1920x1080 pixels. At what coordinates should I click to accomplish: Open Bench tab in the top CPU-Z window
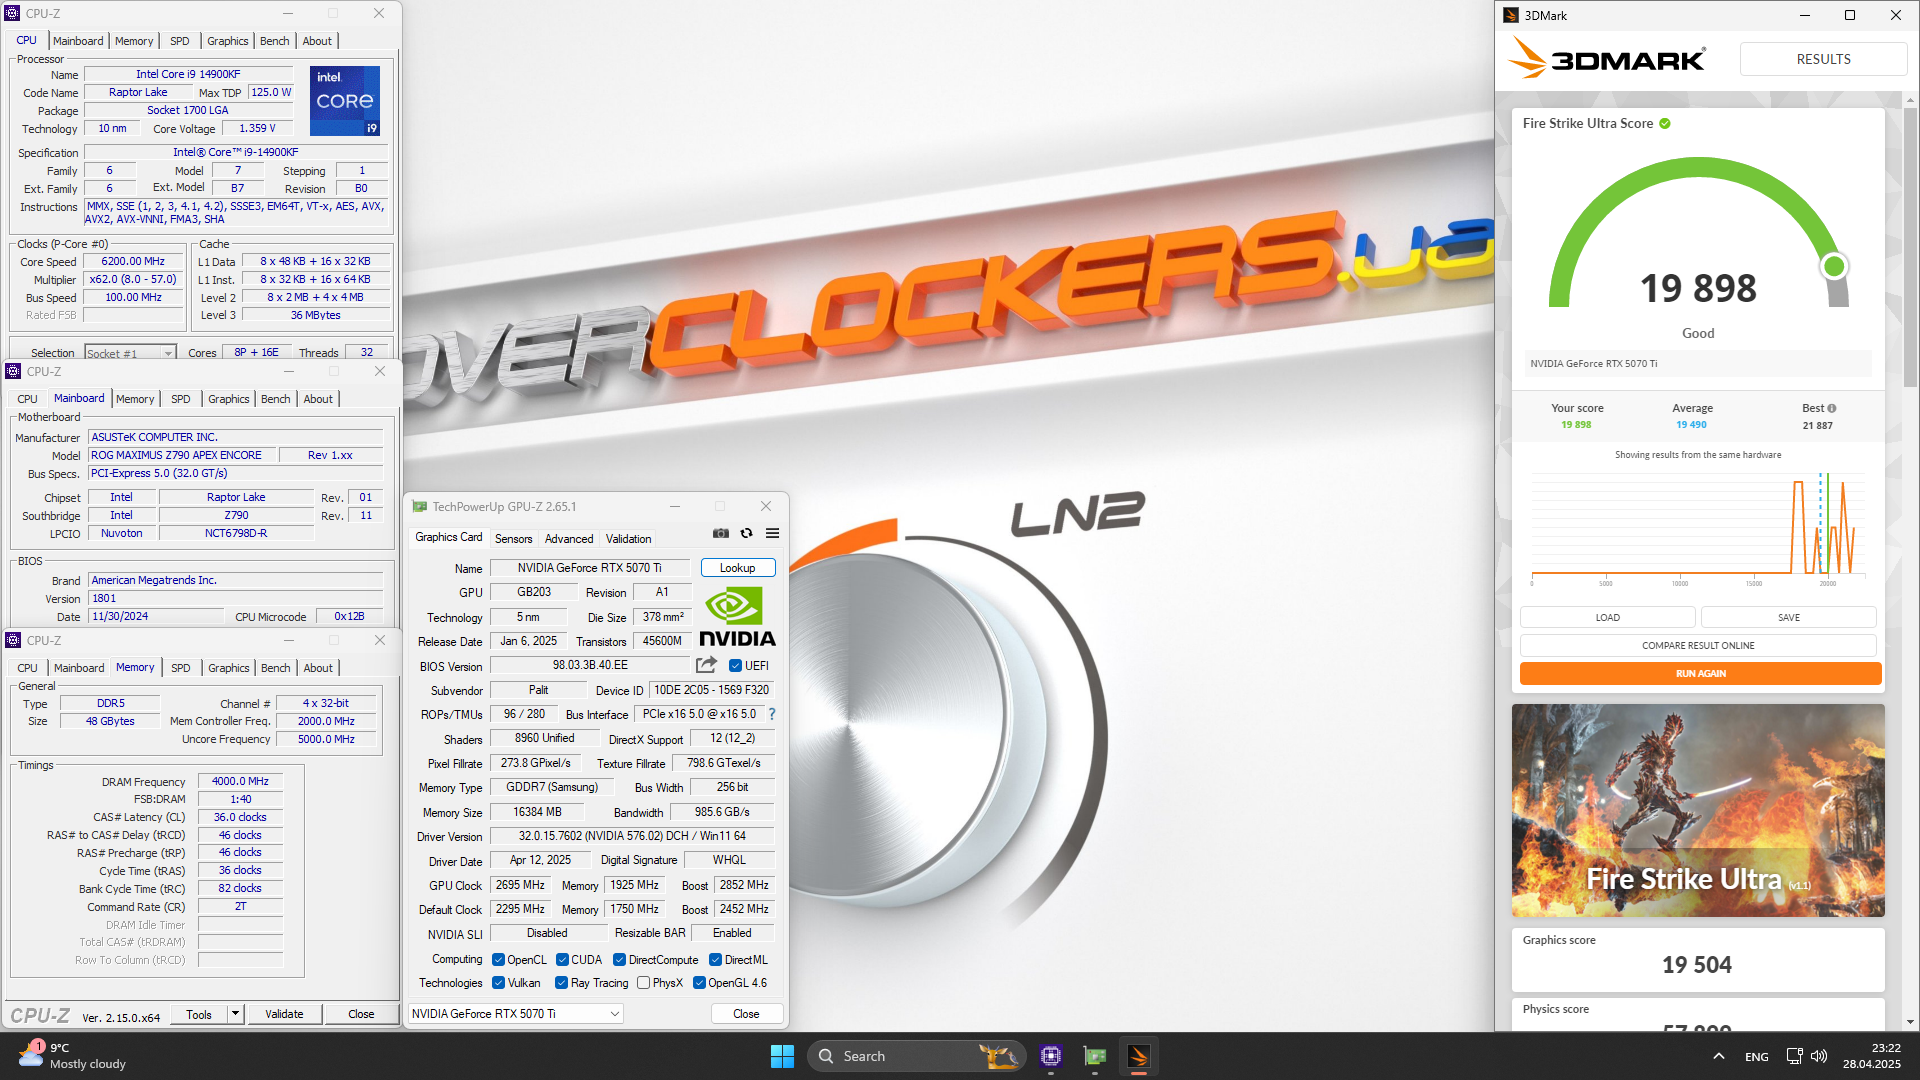click(x=274, y=41)
